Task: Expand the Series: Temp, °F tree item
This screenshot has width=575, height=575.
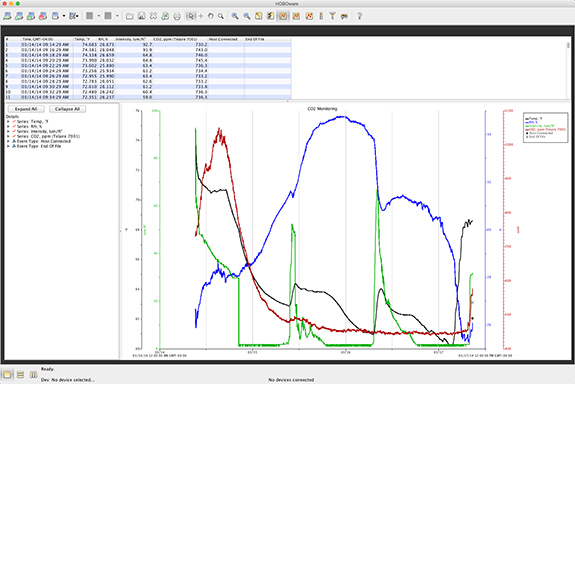Action: [x=8, y=121]
